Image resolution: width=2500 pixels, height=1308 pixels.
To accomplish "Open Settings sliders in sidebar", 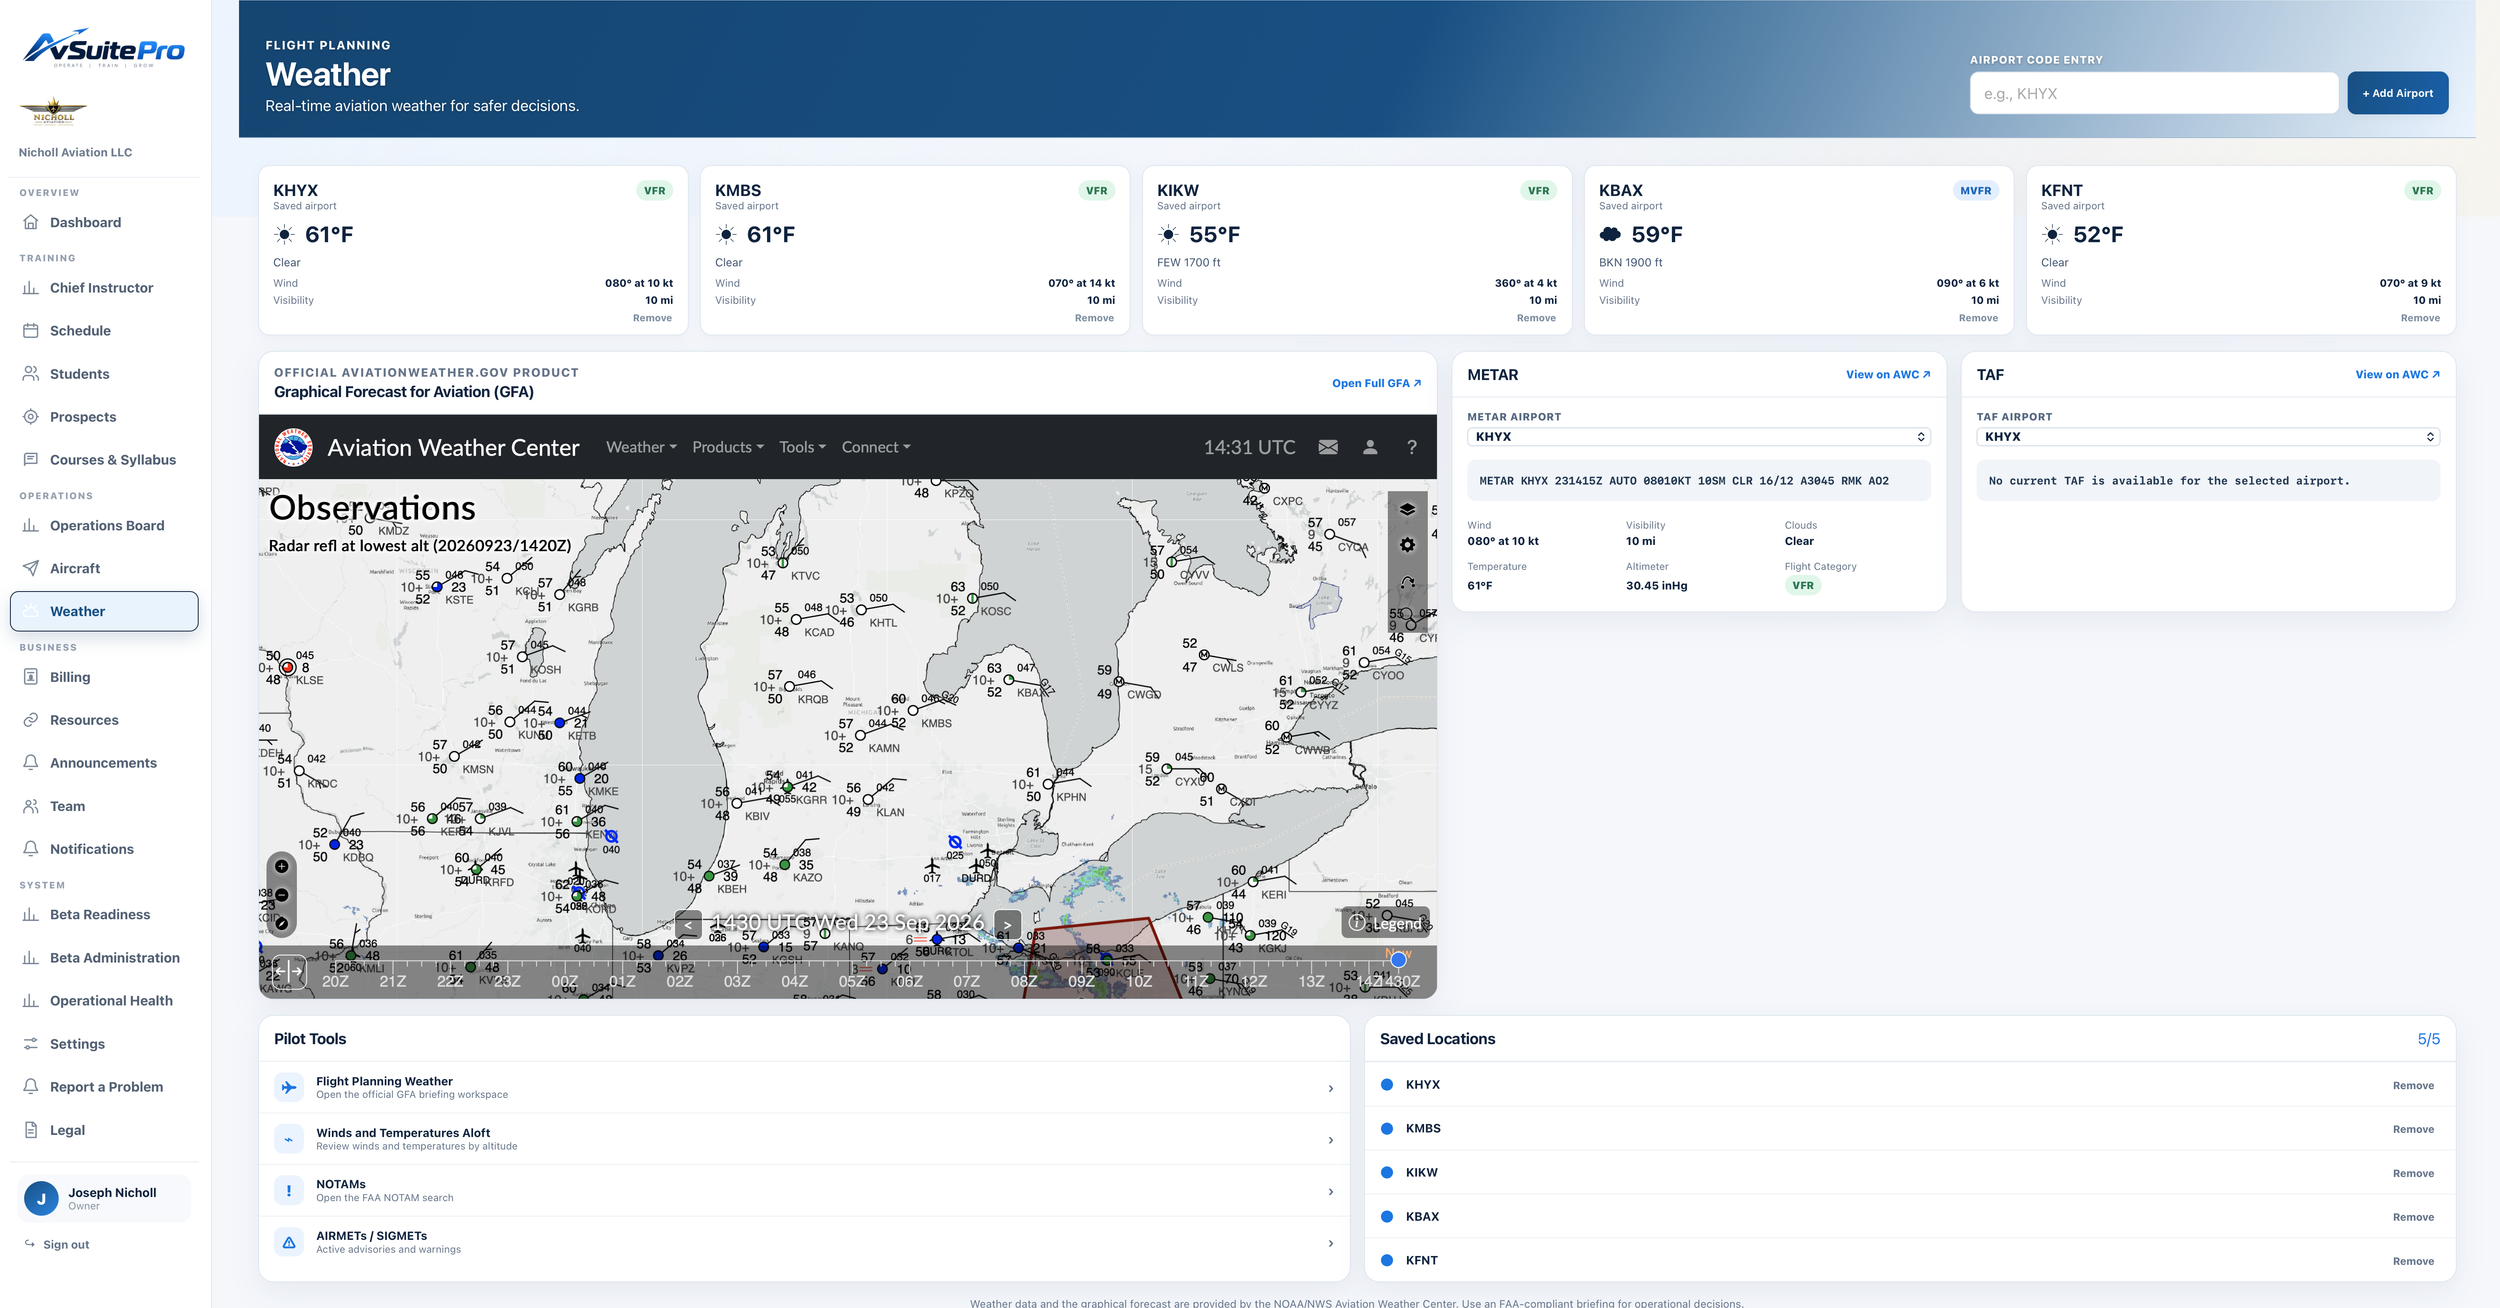I will (104, 1043).
